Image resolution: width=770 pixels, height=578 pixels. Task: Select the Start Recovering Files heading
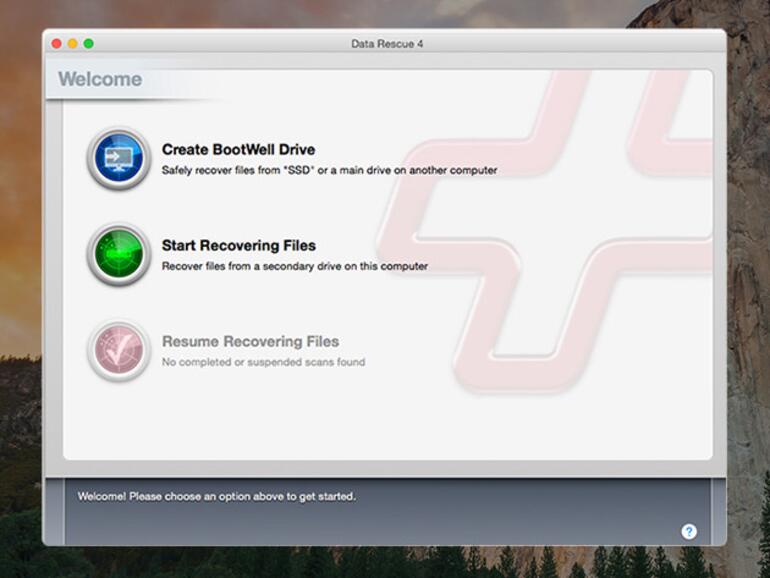[x=239, y=245]
